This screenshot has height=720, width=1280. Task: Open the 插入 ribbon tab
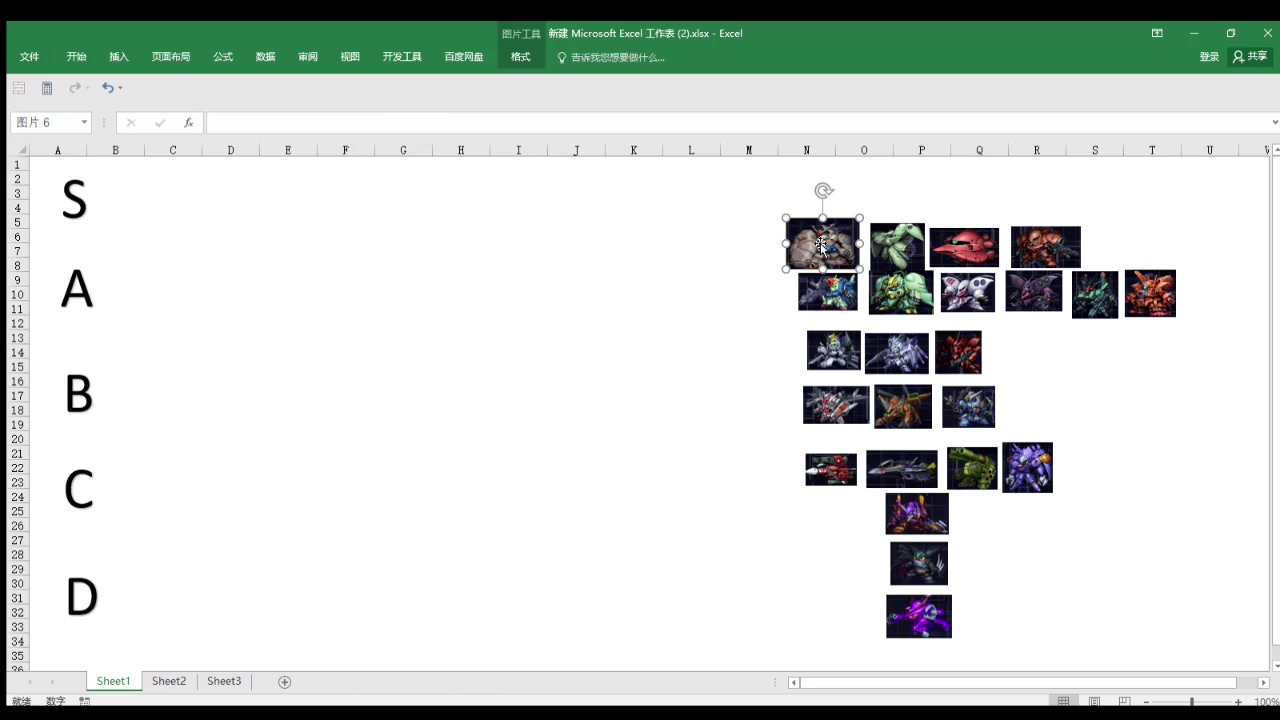119,57
